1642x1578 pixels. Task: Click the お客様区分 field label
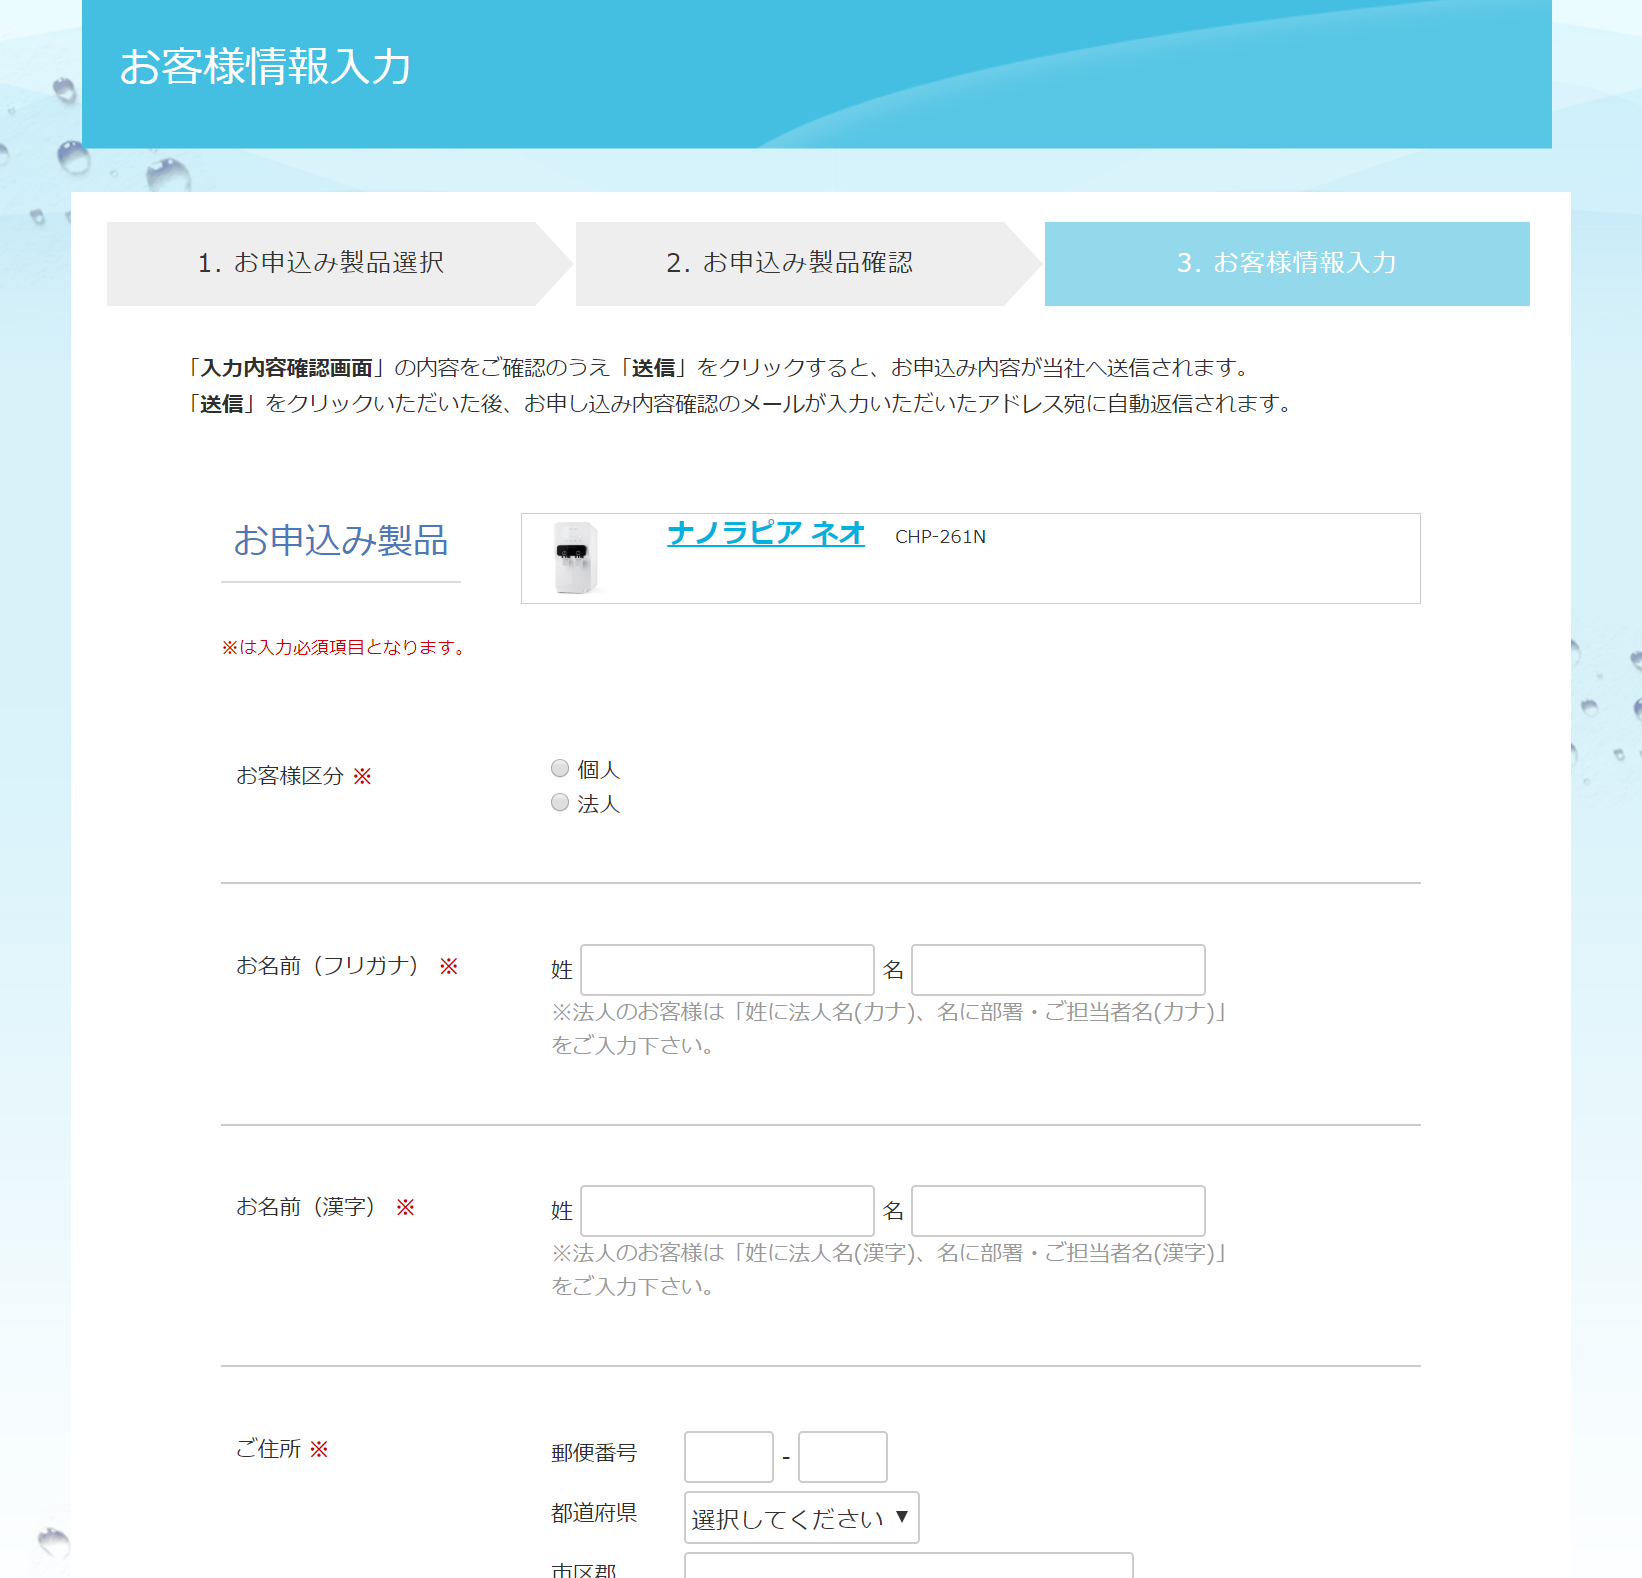tap(290, 776)
